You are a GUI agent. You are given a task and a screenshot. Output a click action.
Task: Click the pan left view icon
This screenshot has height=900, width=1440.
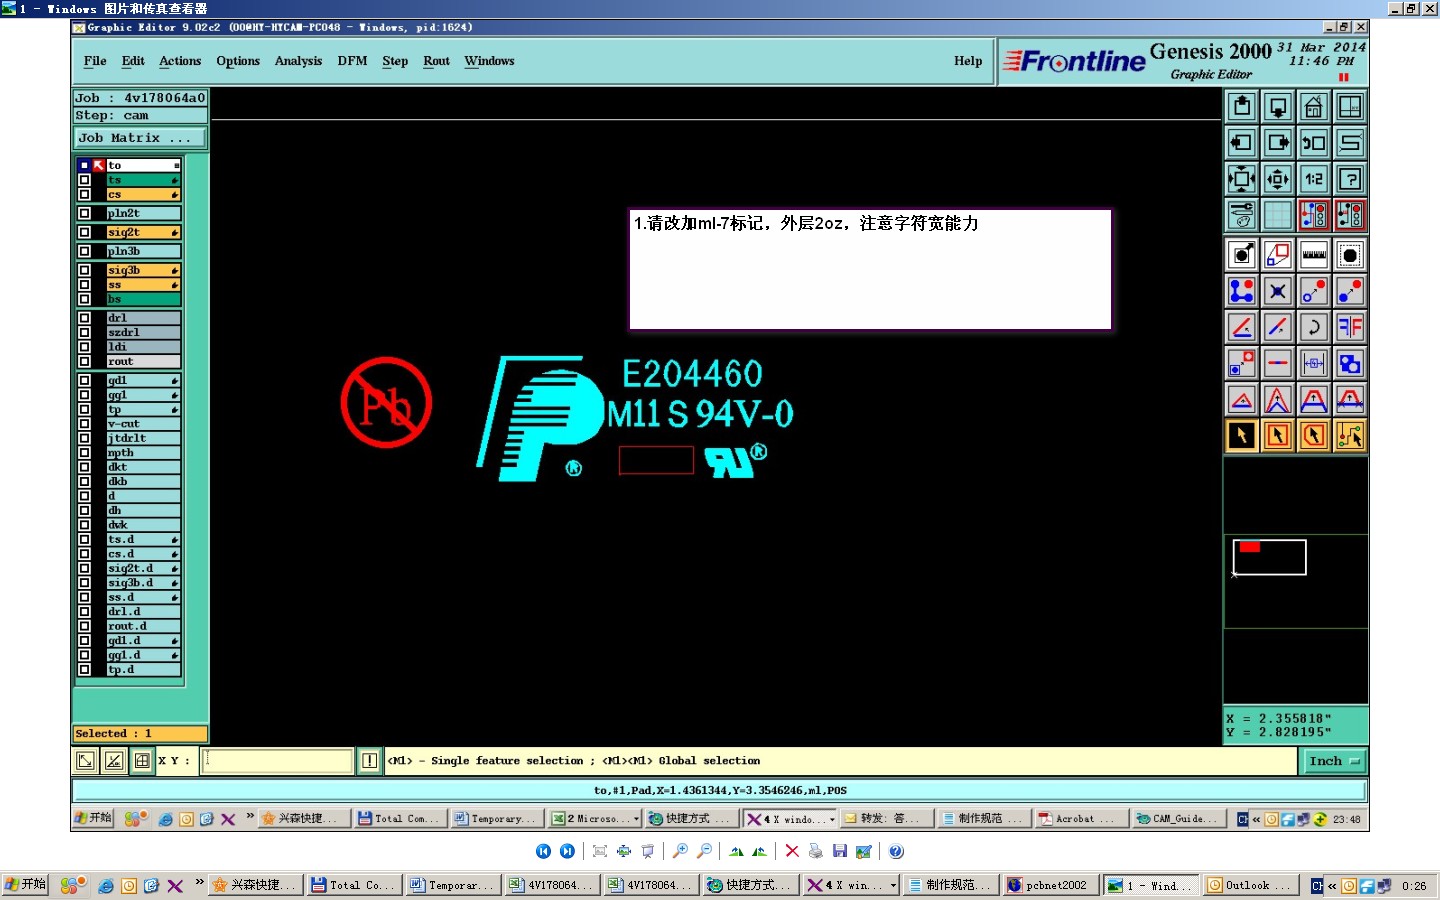pyautogui.click(x=1242, y=143)
